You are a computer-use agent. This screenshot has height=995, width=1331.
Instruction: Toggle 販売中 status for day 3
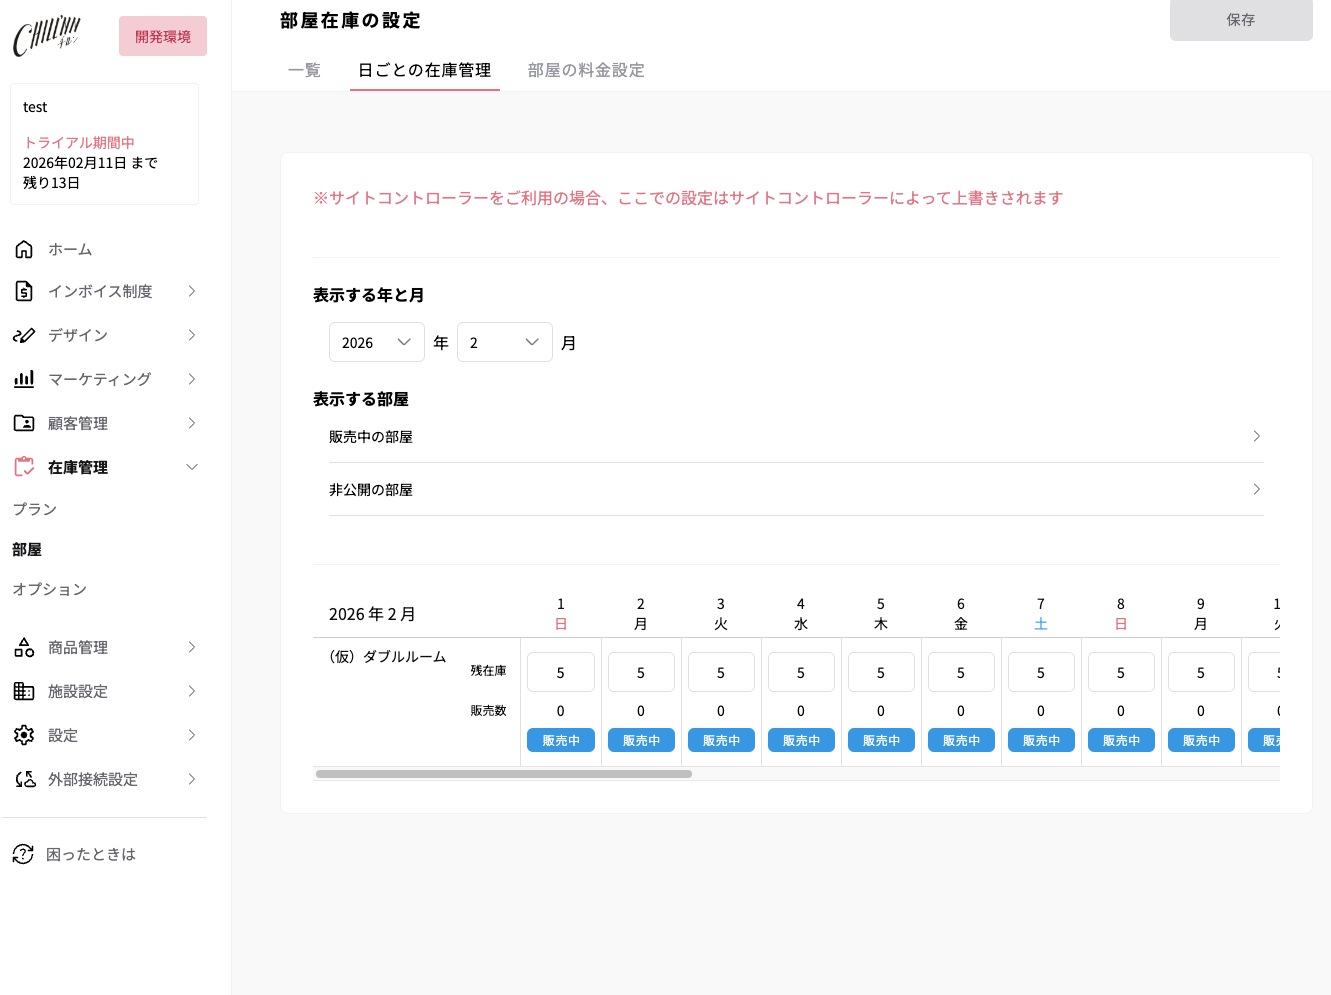(x=721, y=740)
